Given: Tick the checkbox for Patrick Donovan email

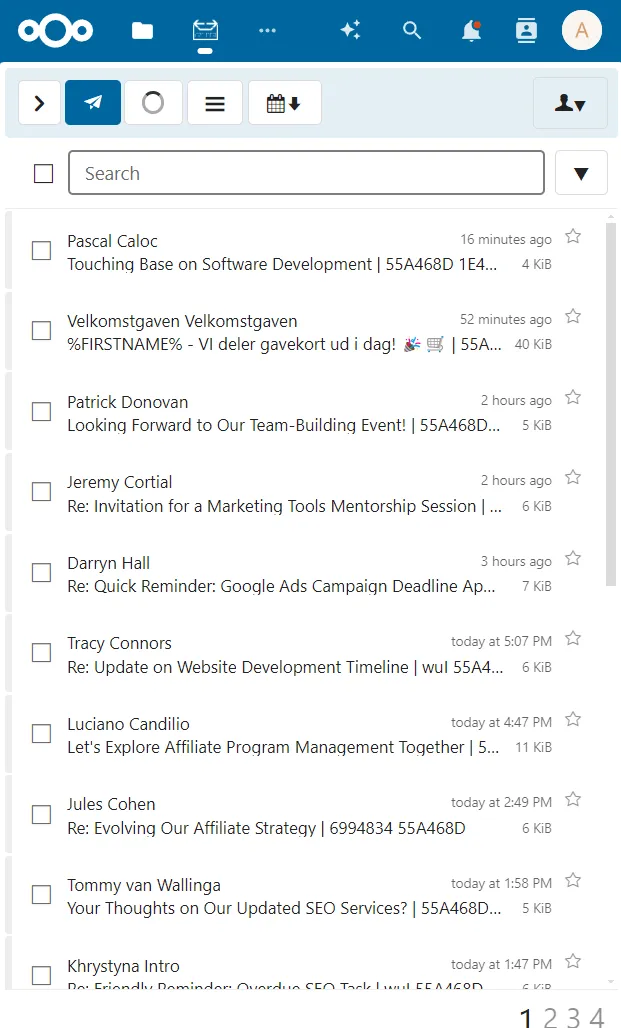Looking at the screenshot, I should pos(41,412).
